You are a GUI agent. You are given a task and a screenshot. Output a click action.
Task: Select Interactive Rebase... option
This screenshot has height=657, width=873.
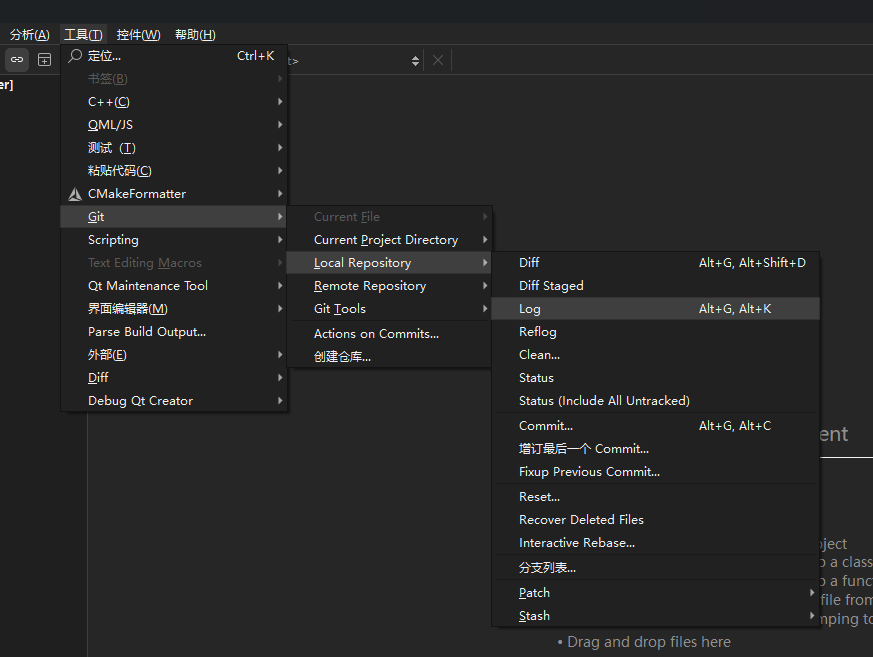click(x=577, y=543)
